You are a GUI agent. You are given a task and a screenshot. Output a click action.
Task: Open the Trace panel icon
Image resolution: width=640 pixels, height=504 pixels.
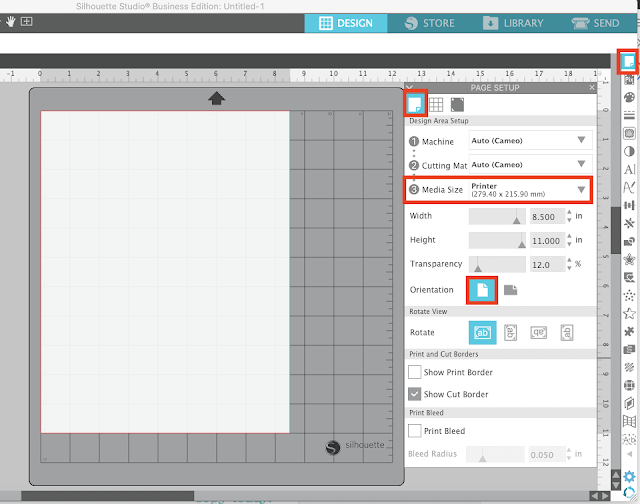(x=629, y=133)
